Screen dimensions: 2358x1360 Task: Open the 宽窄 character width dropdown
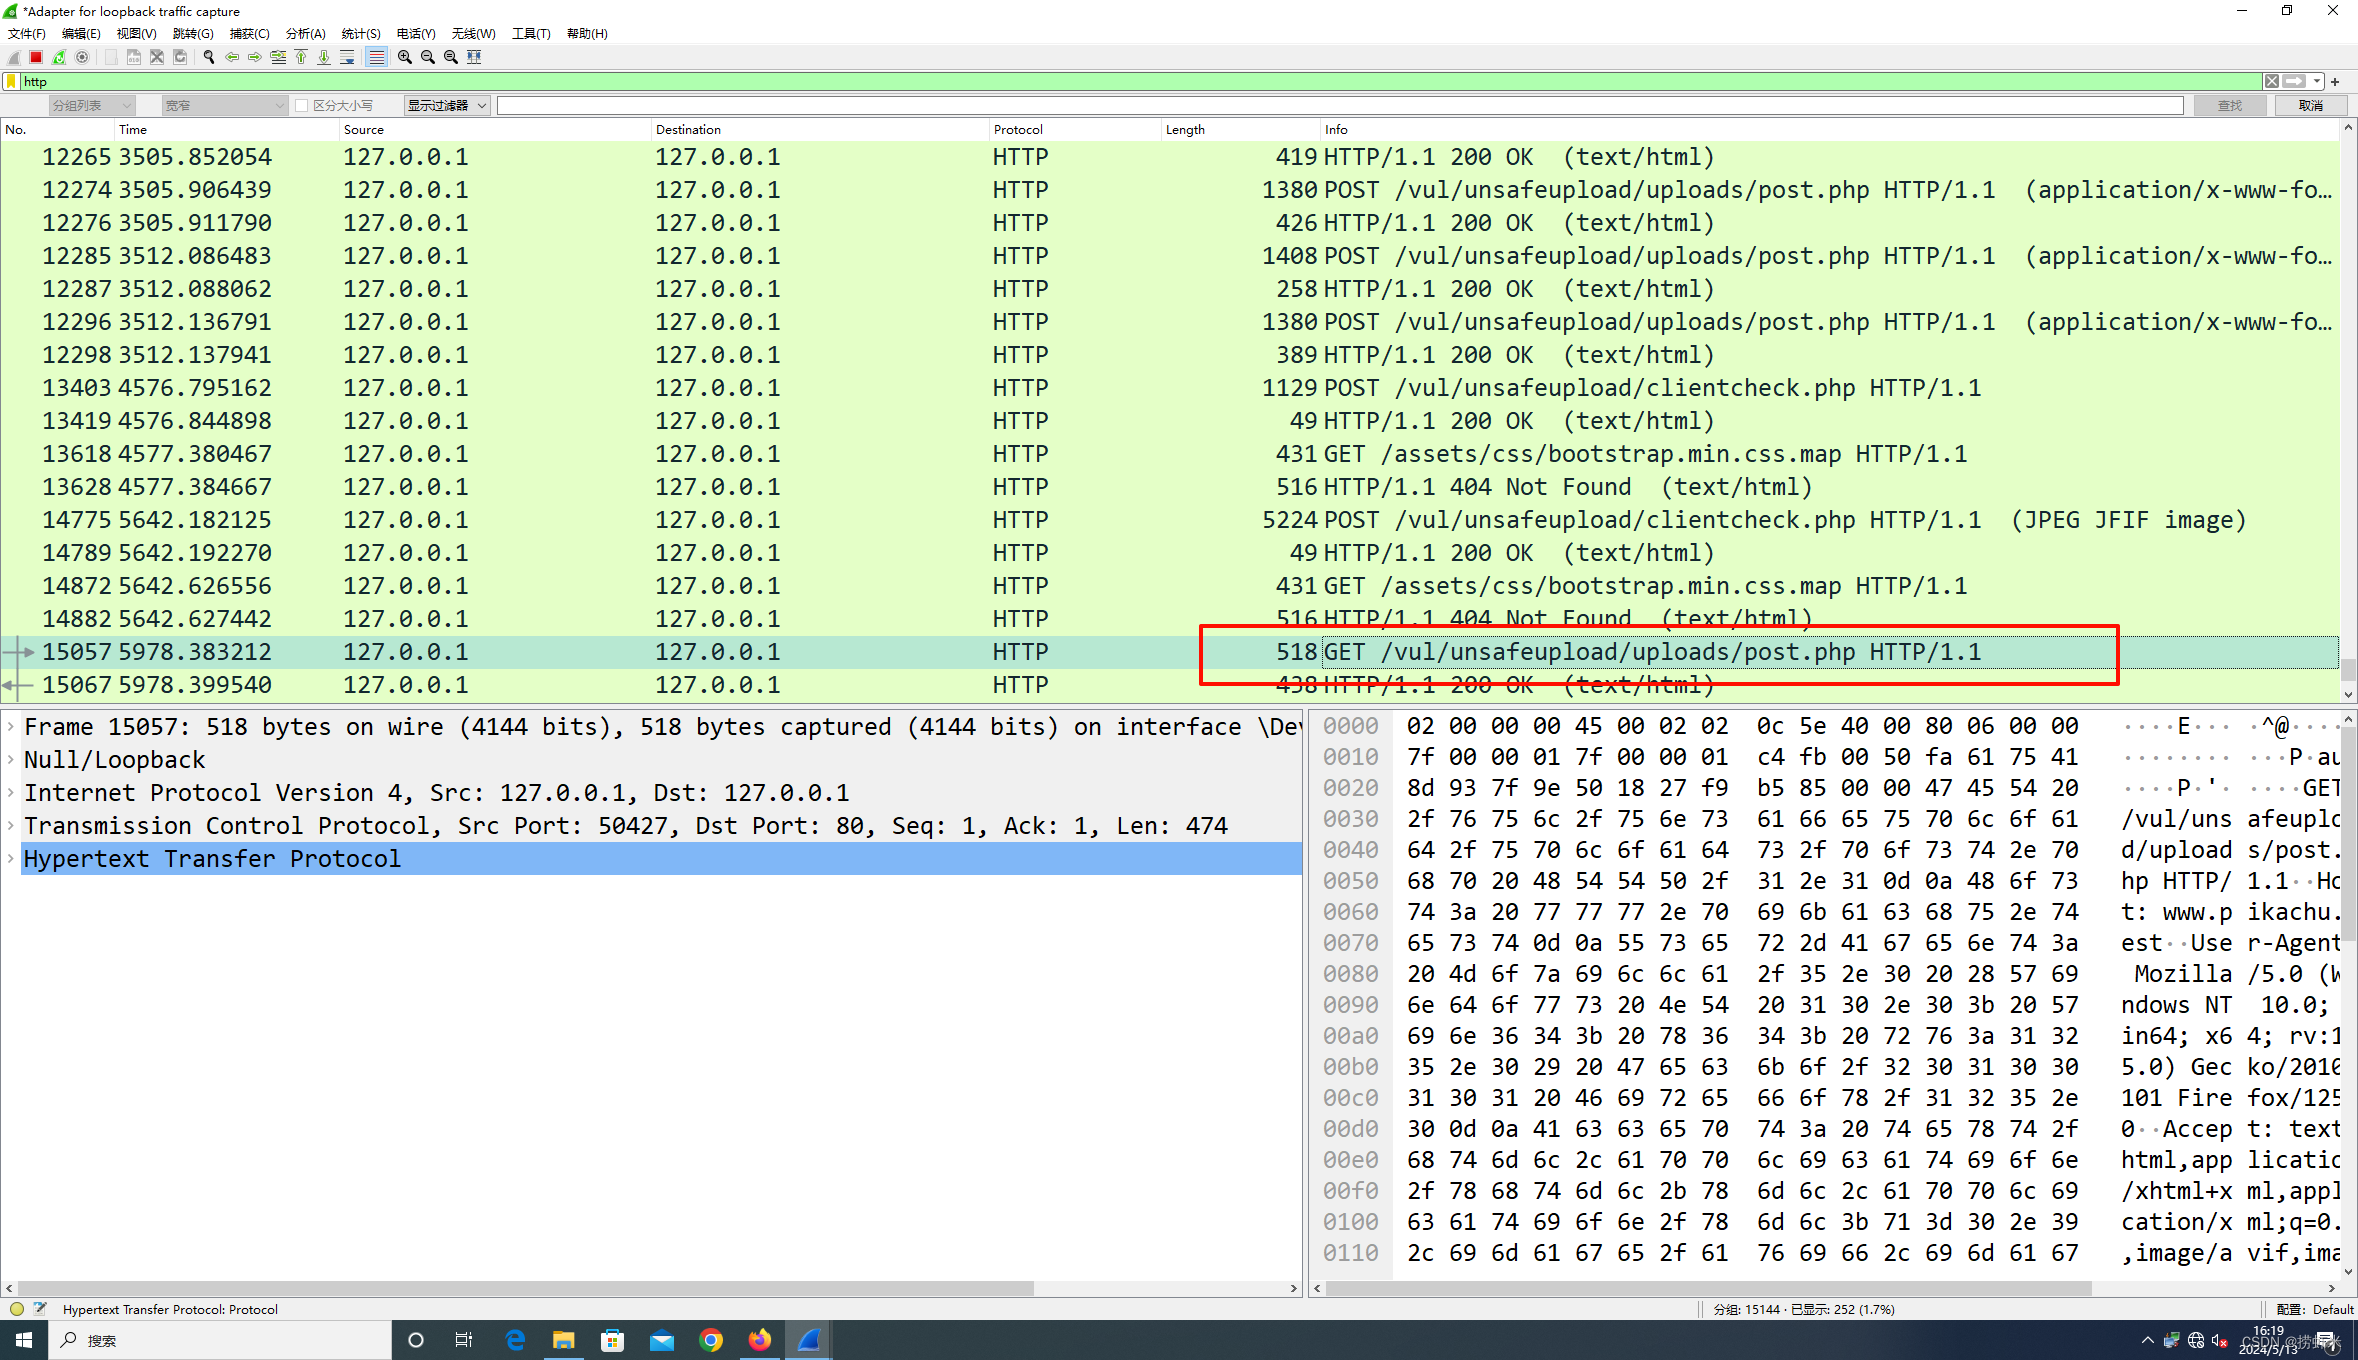pos(226,105)
